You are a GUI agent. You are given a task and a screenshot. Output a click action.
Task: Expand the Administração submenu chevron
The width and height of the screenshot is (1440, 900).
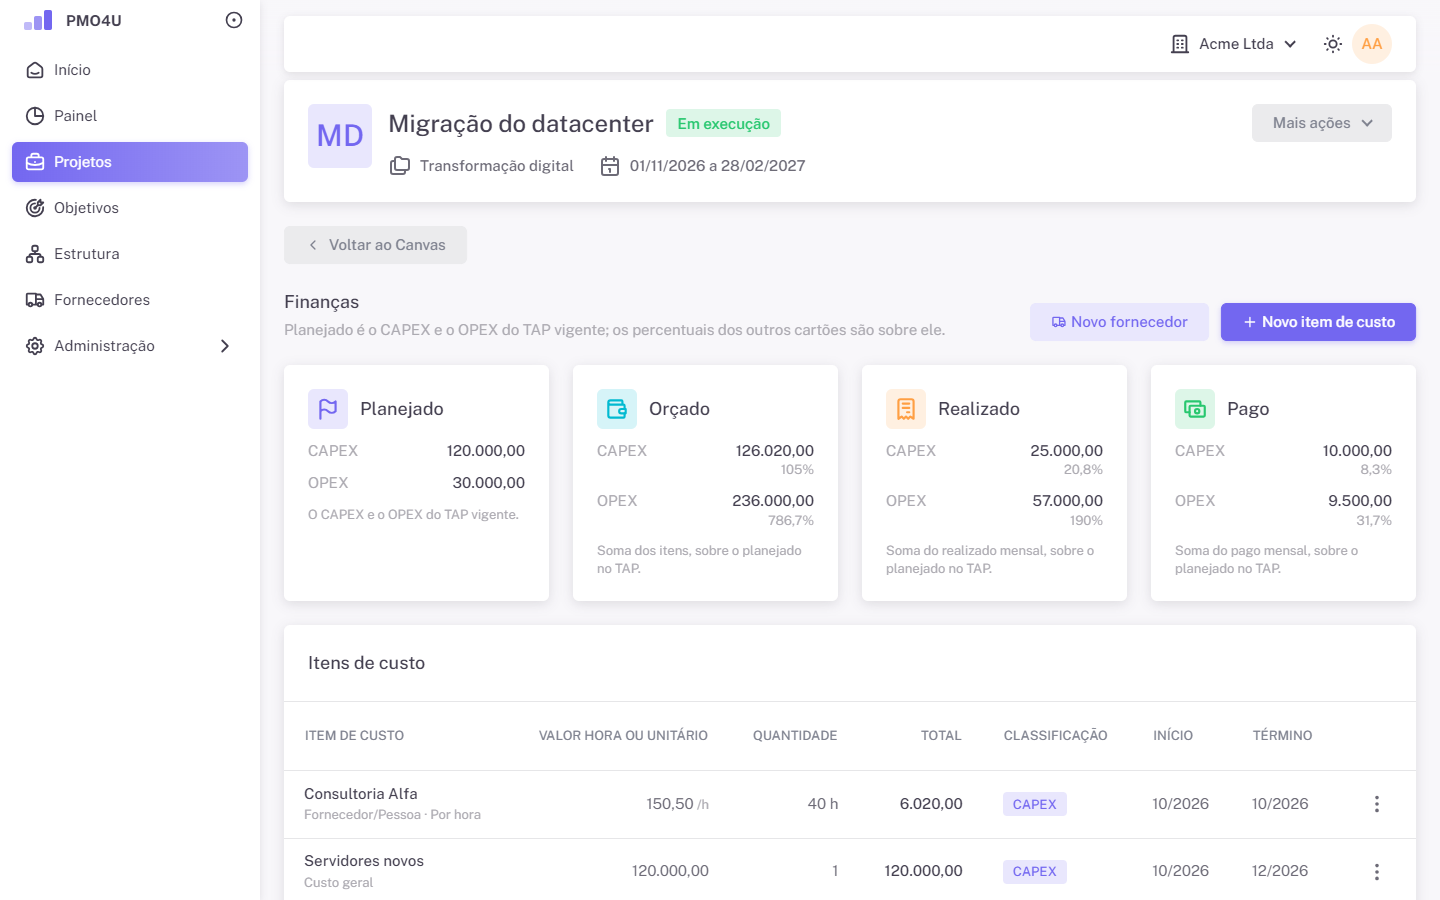coord(225,346)
